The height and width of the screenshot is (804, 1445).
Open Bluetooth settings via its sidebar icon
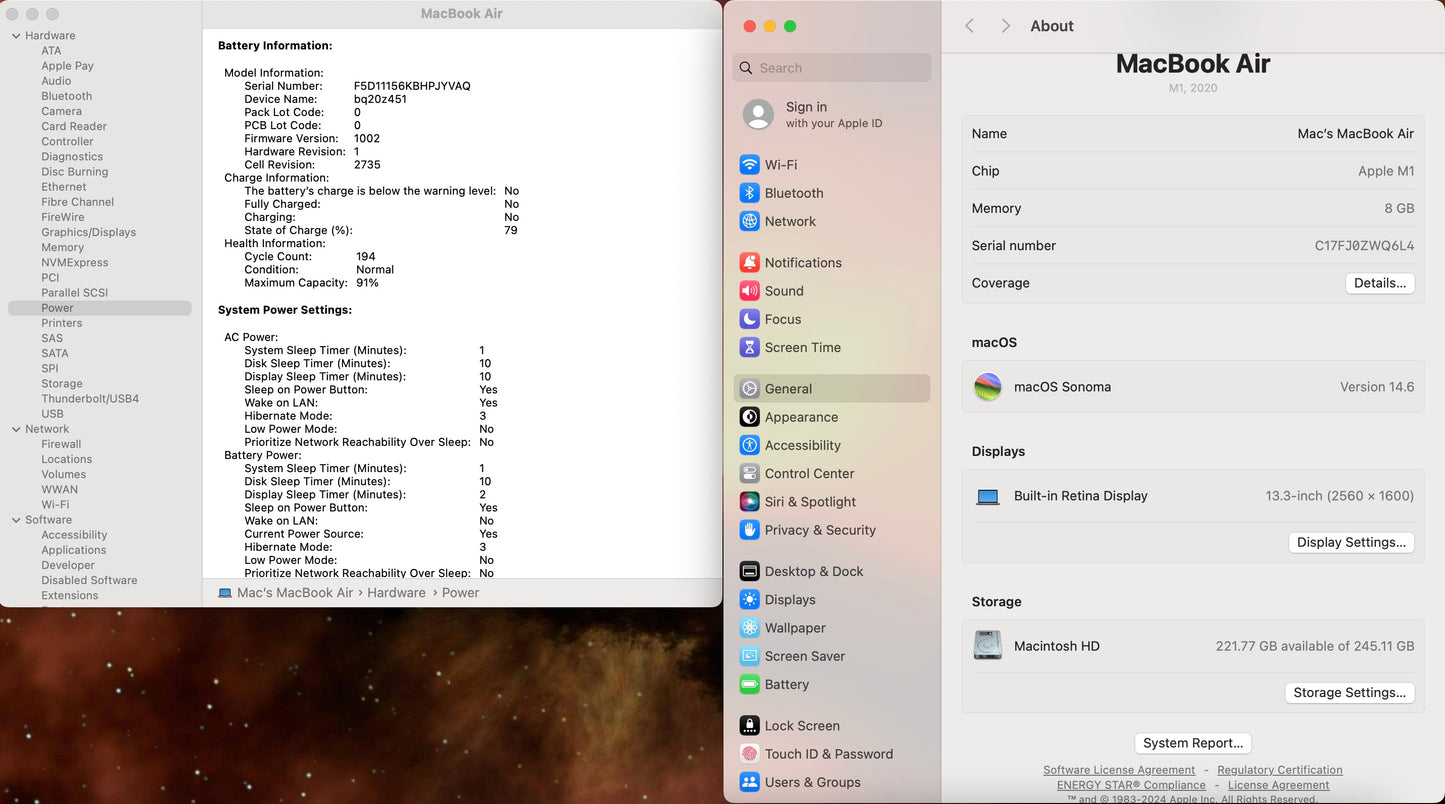[x=749, y=193]
